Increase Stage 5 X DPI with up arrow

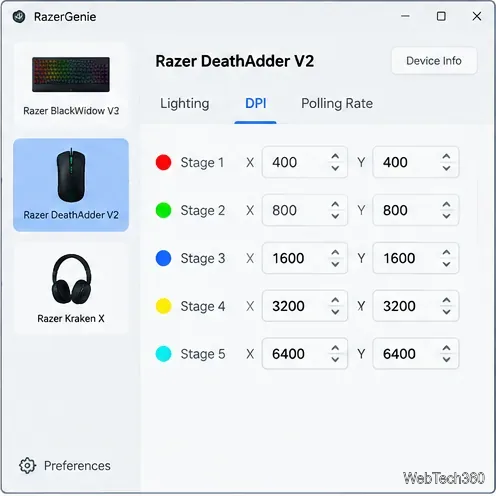pyautogui.click(x=335, y=348)
